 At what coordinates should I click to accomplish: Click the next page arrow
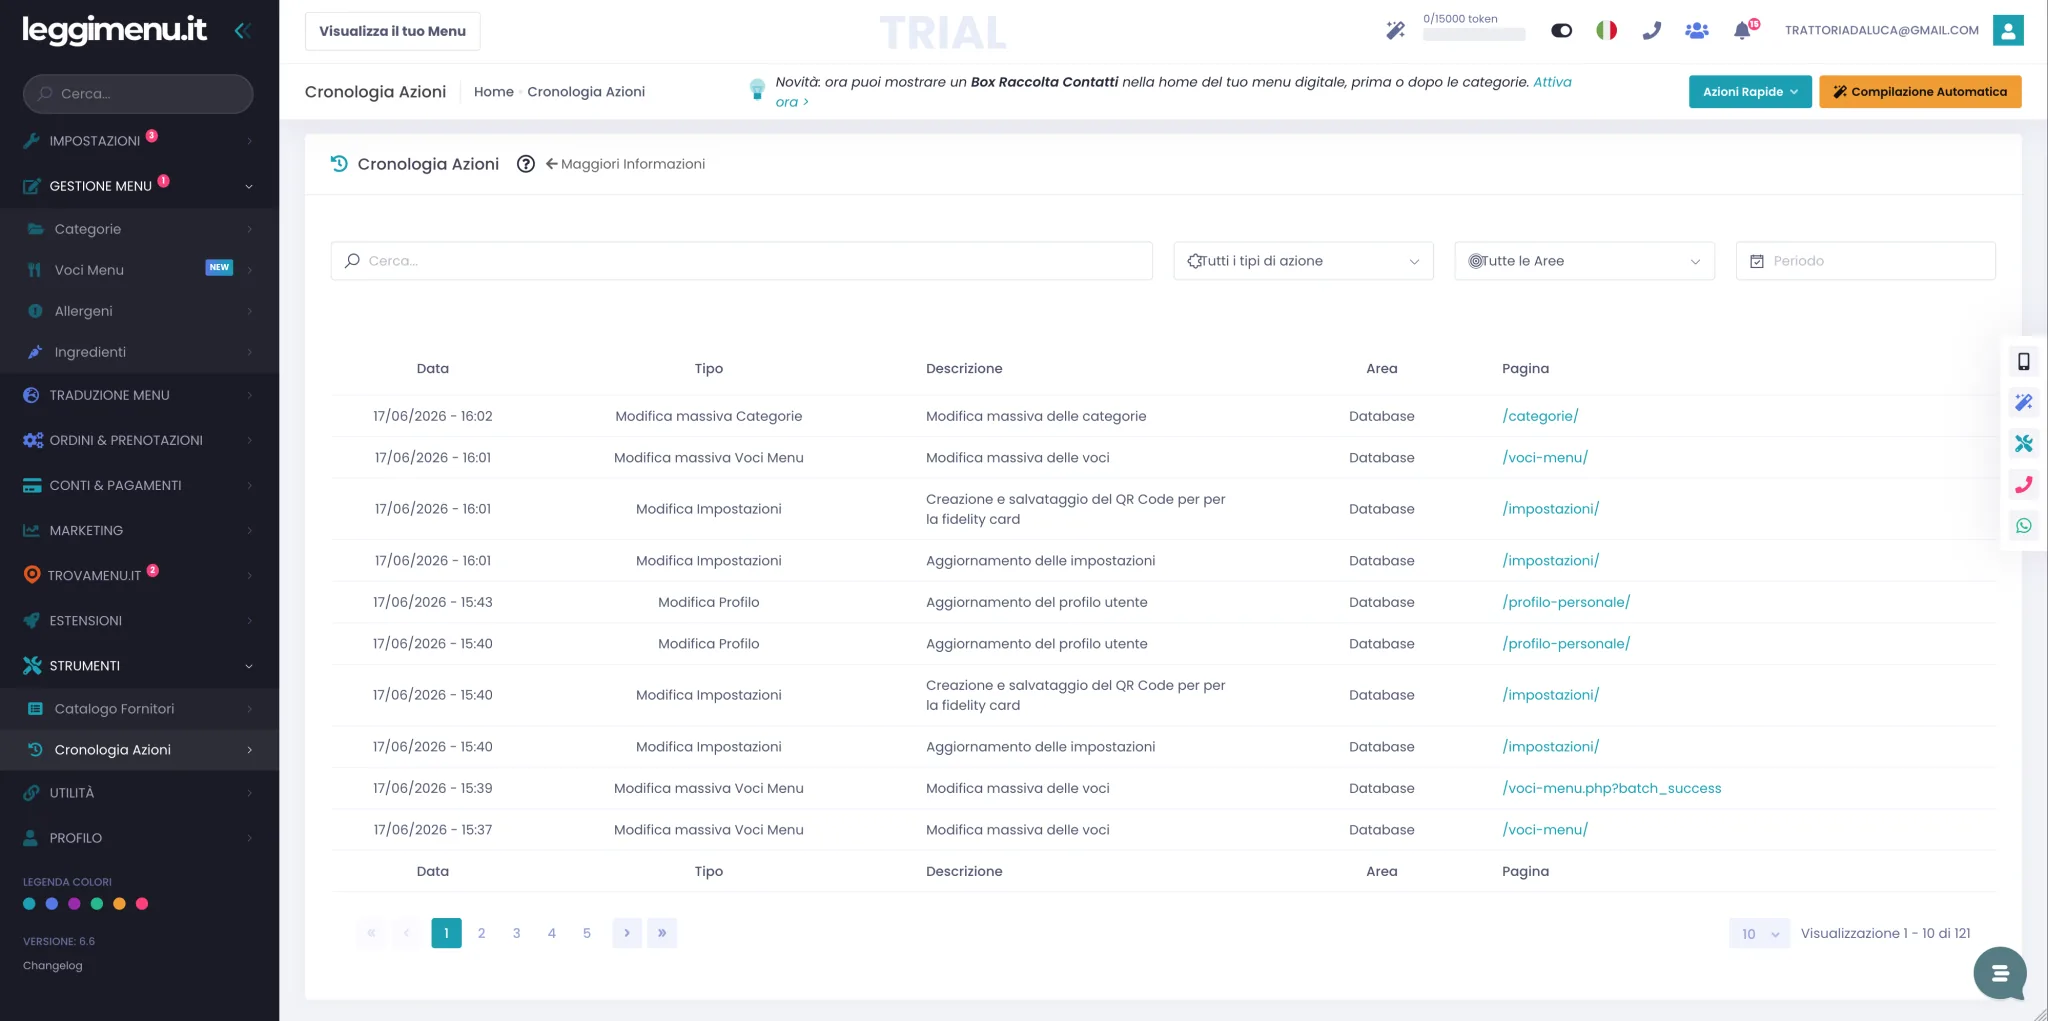(627, 933)
